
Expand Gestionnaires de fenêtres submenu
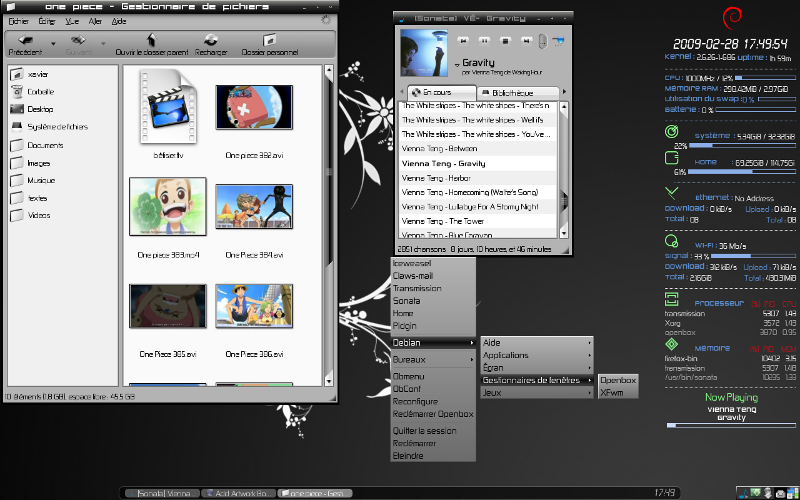[x=537, y=380]
